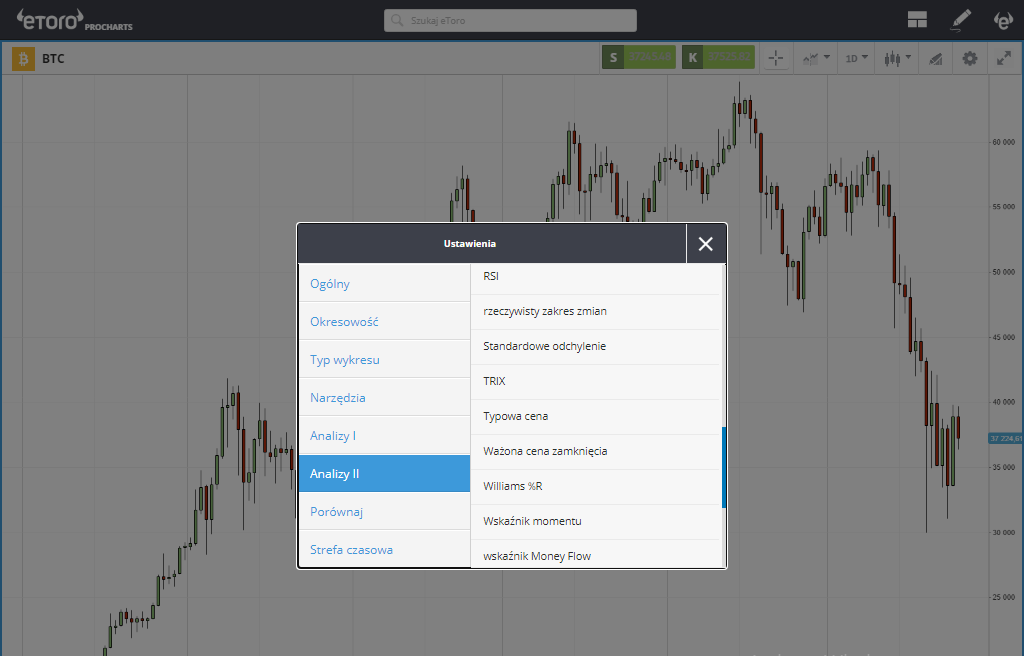Open the Narzędzia settings tab
Screen dimensions: 1024x656
pos(385,397)
